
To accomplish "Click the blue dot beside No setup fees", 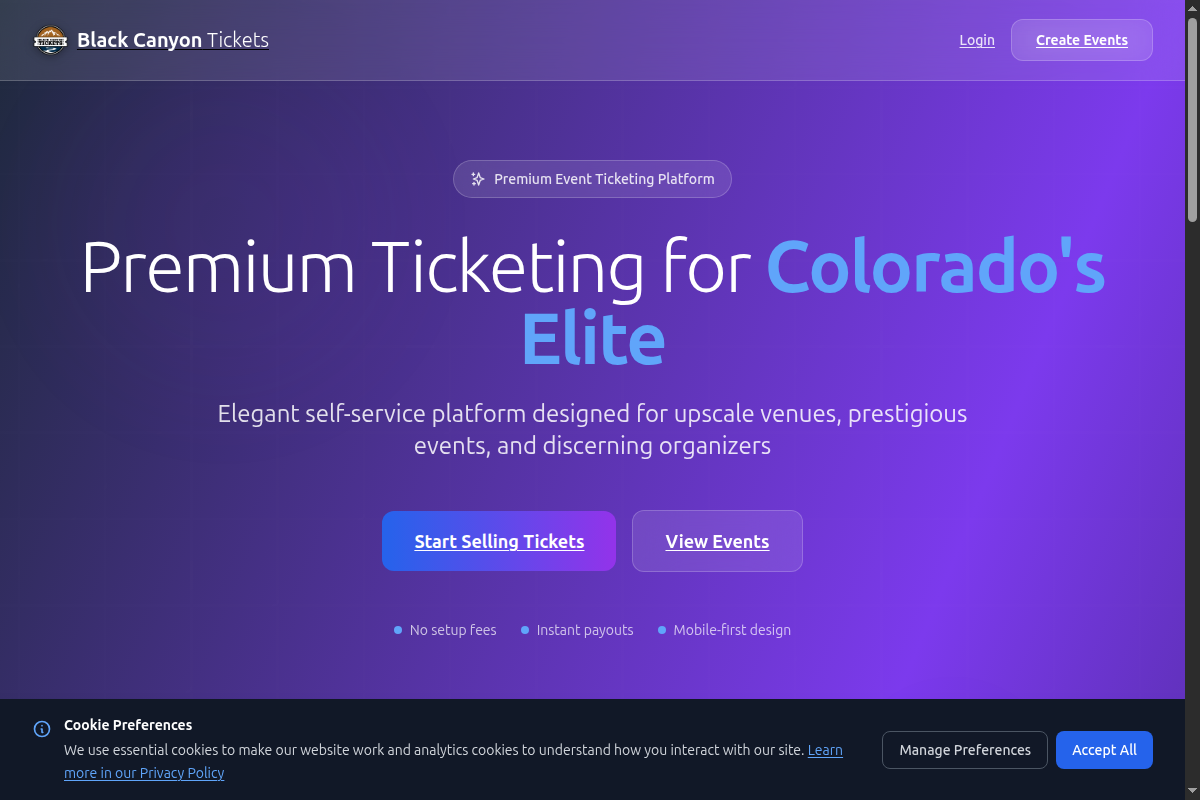I will [398, 630].
